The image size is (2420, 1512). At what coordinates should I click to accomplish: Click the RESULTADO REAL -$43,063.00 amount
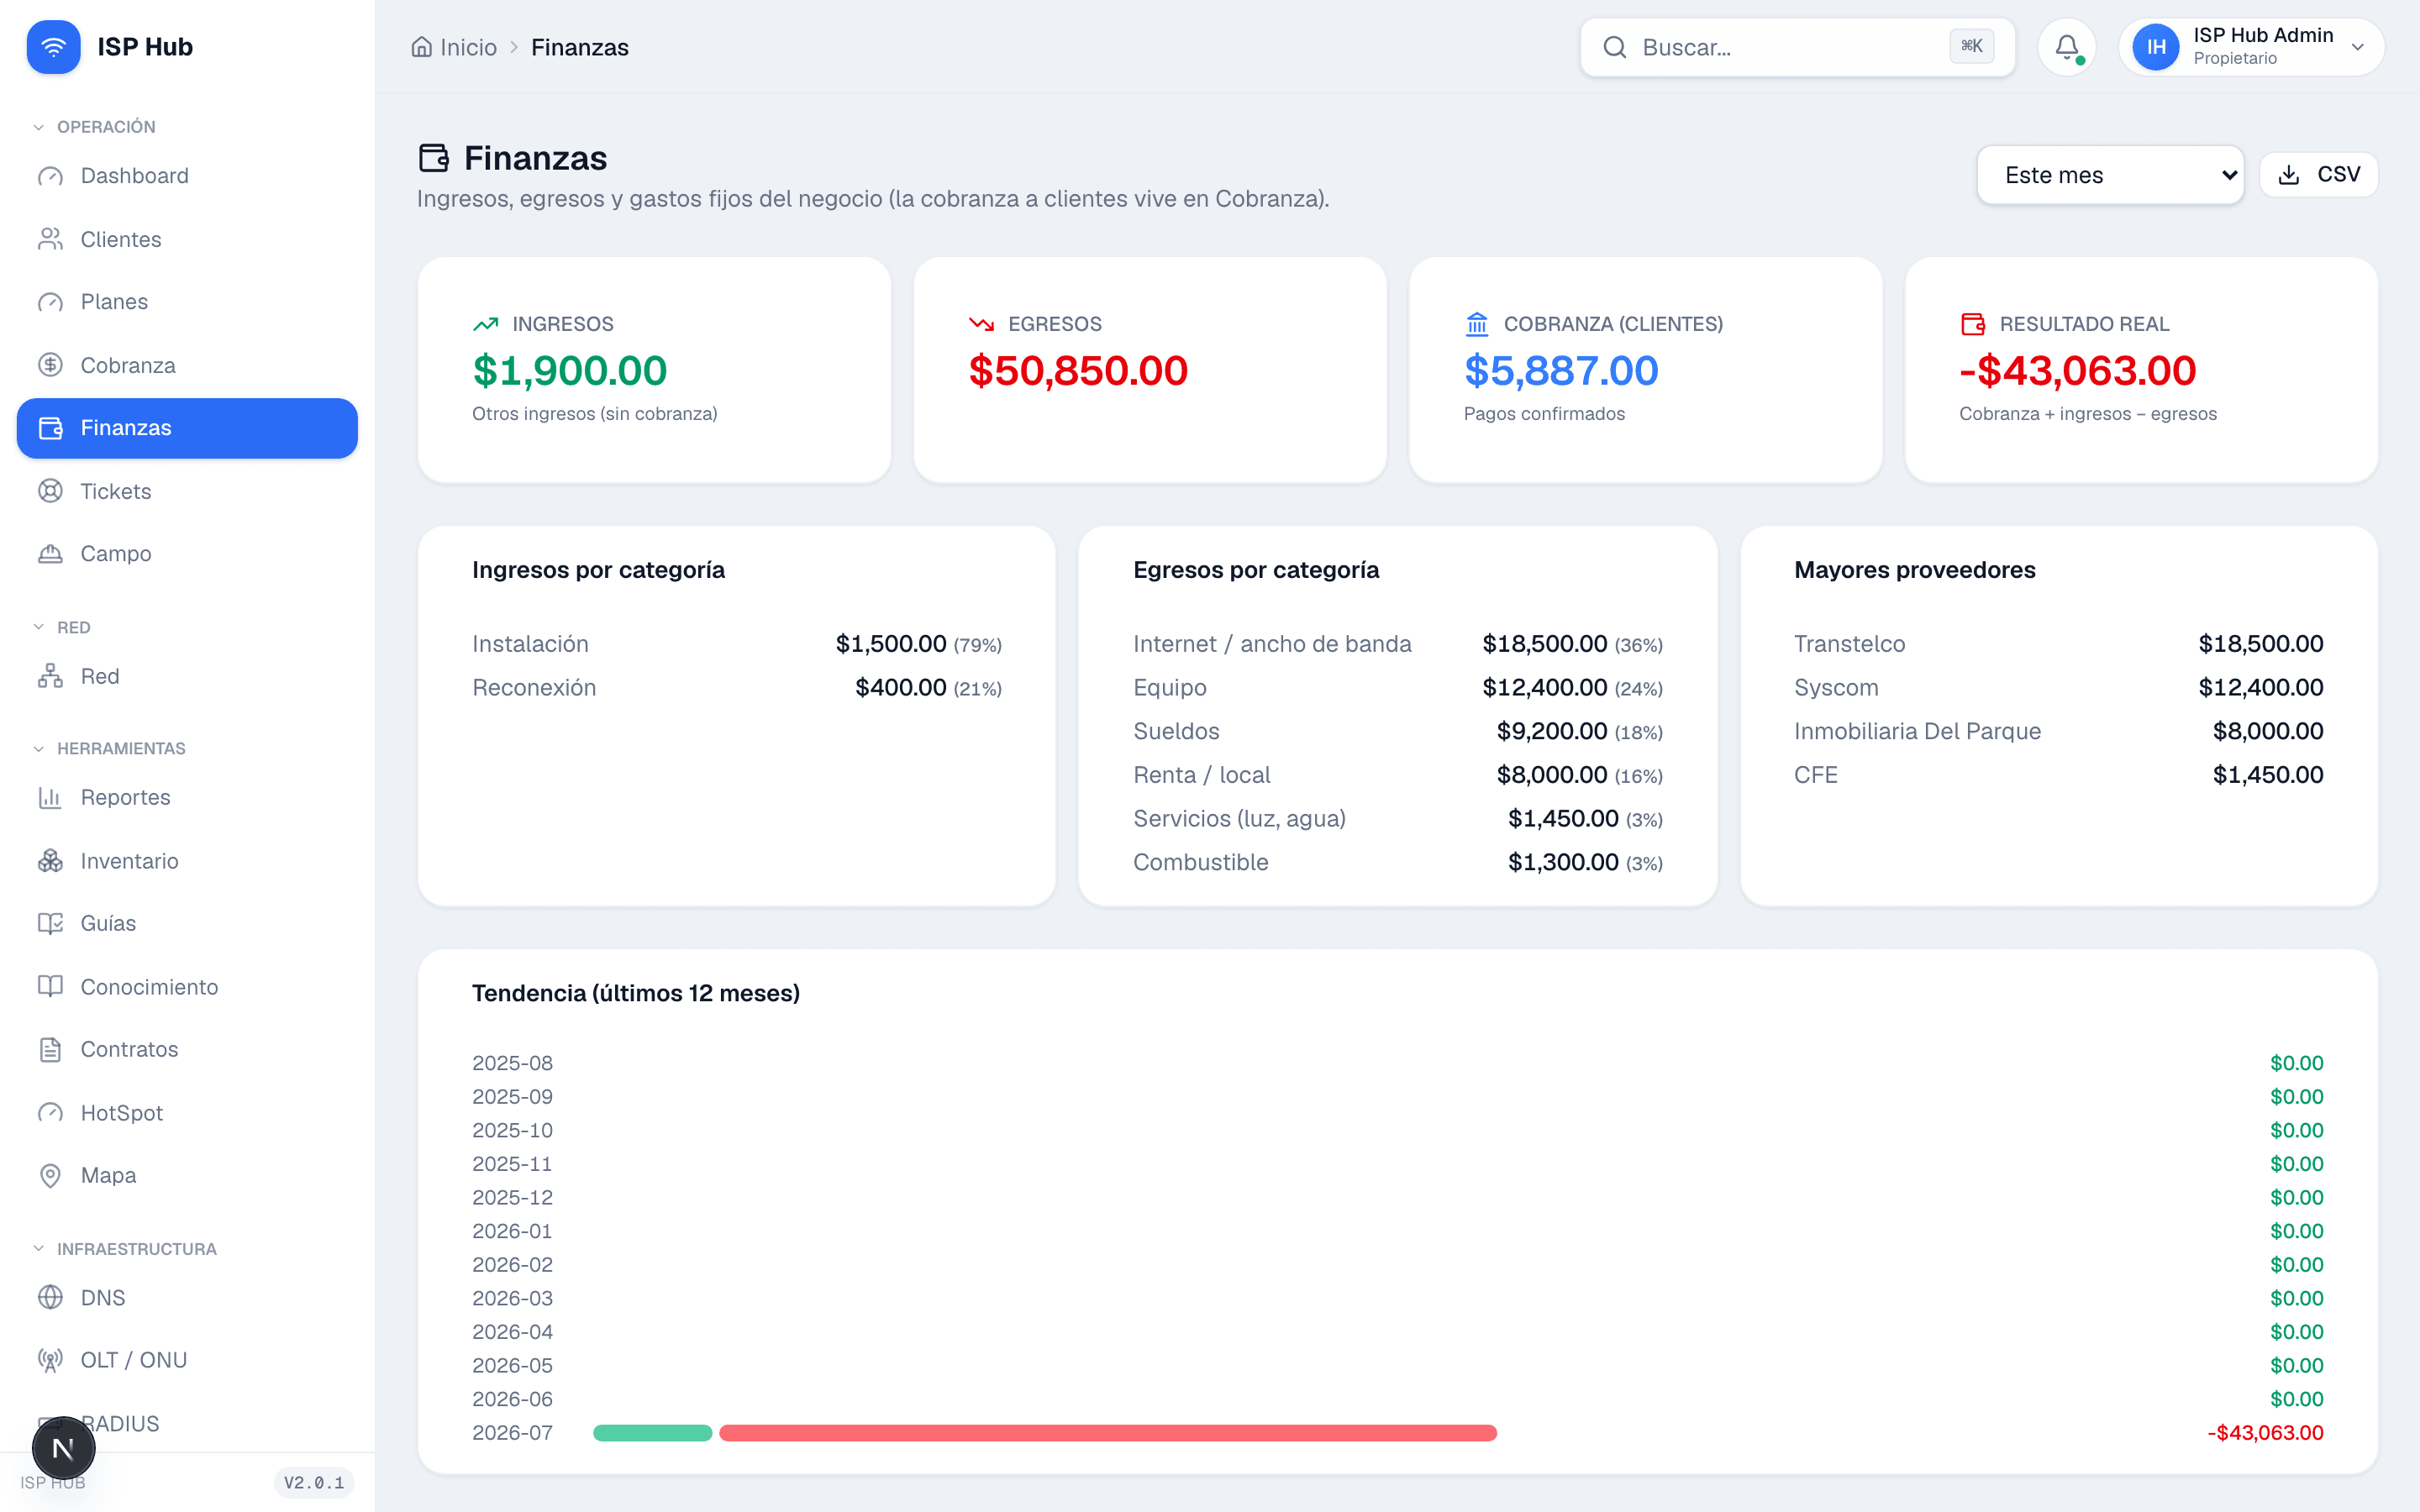click(x=2078, y=371)
